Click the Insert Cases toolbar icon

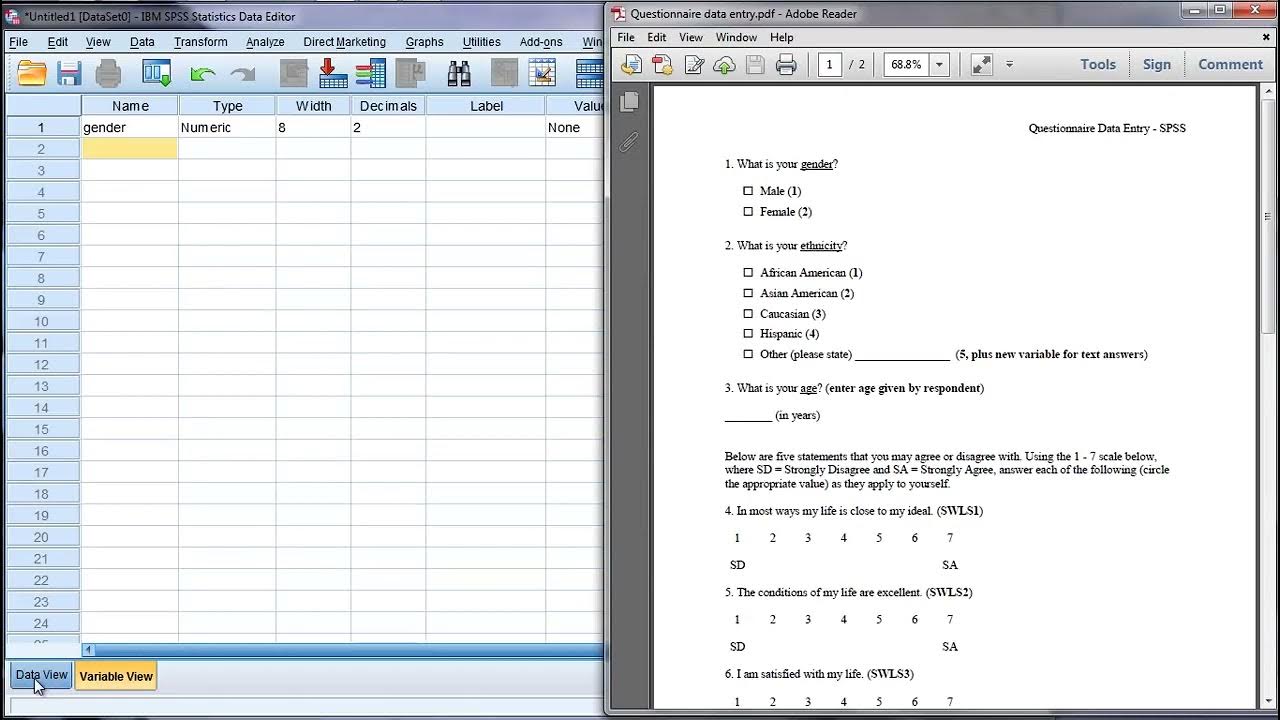(504, 73)
